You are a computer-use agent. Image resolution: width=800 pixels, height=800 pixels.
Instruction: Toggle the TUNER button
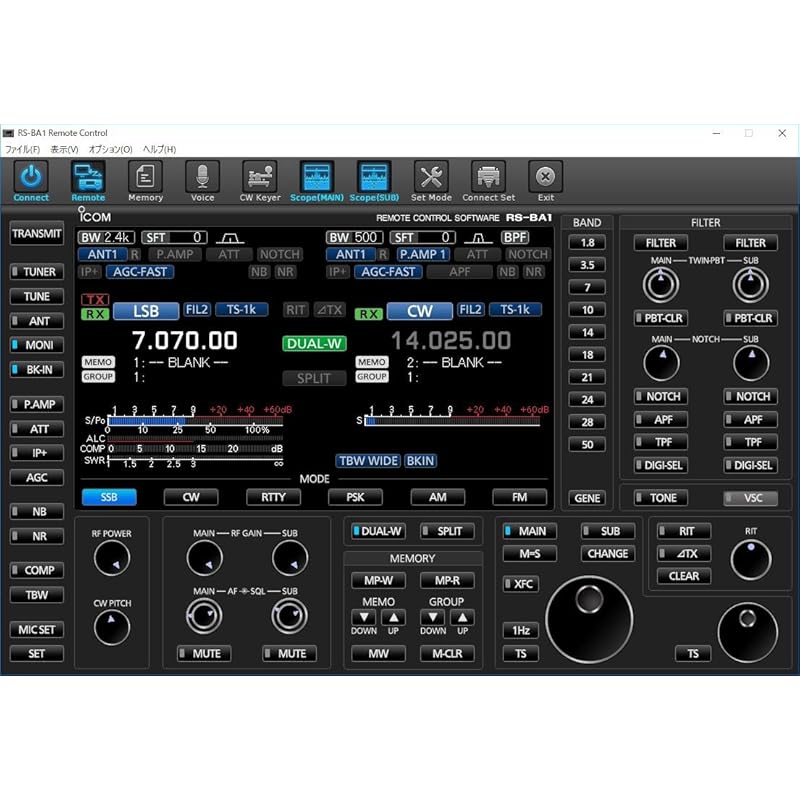37,271
